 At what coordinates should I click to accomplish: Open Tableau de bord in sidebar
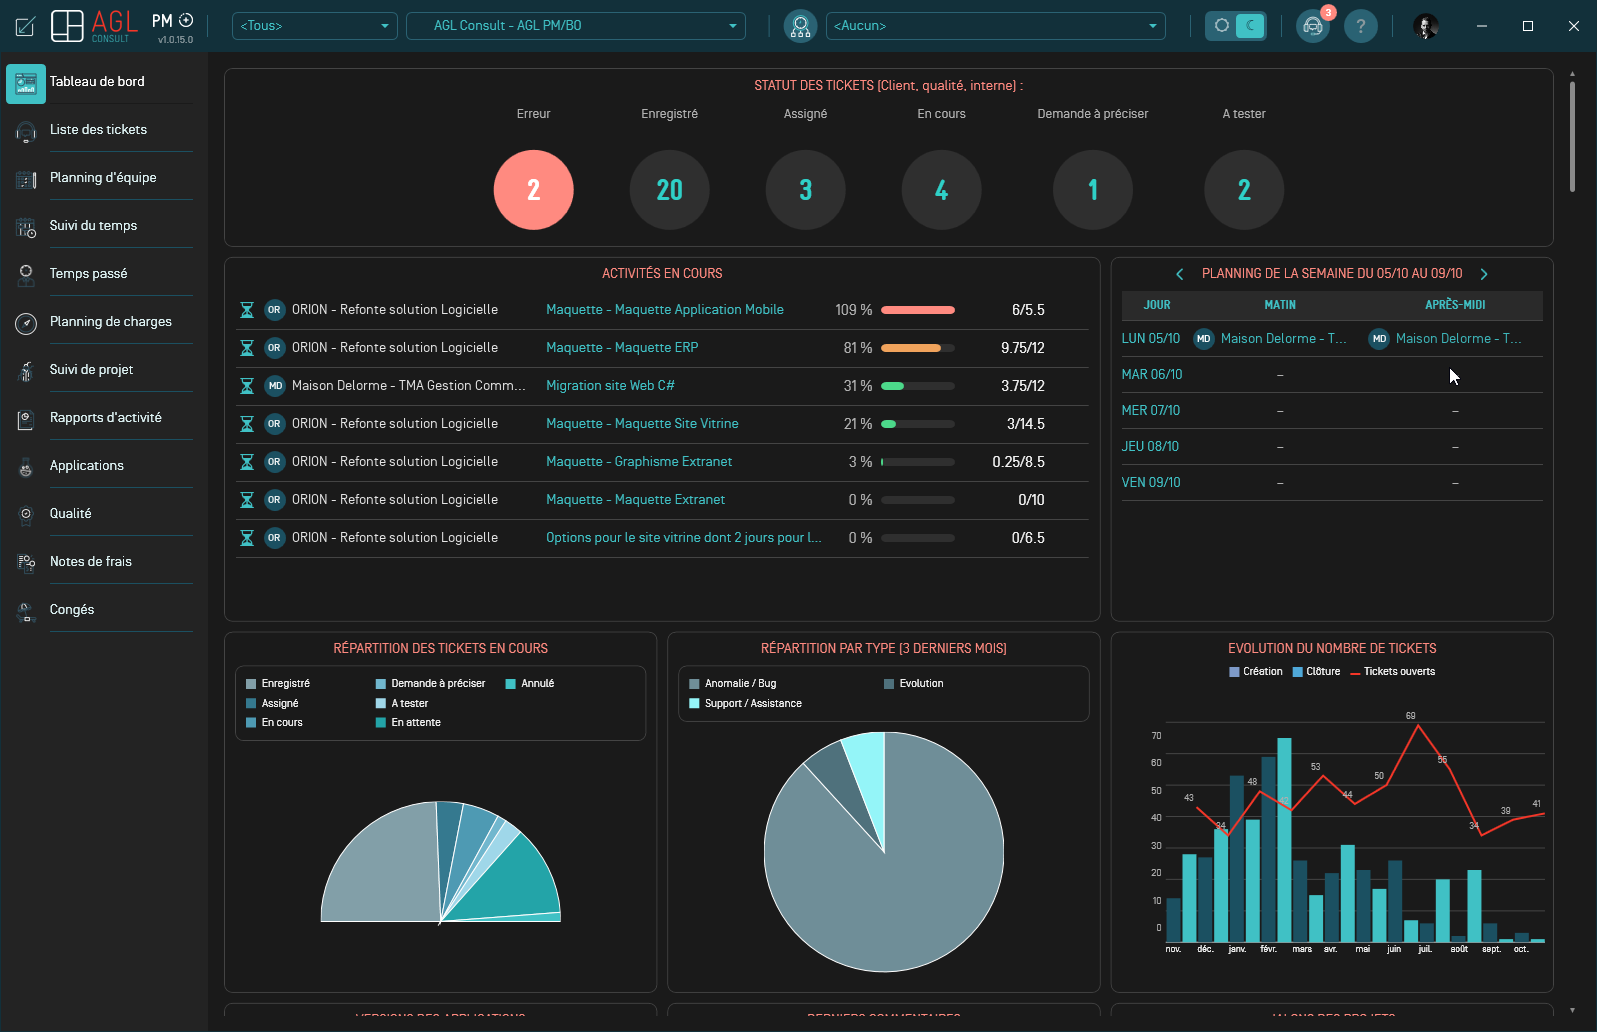coord(100,82)
